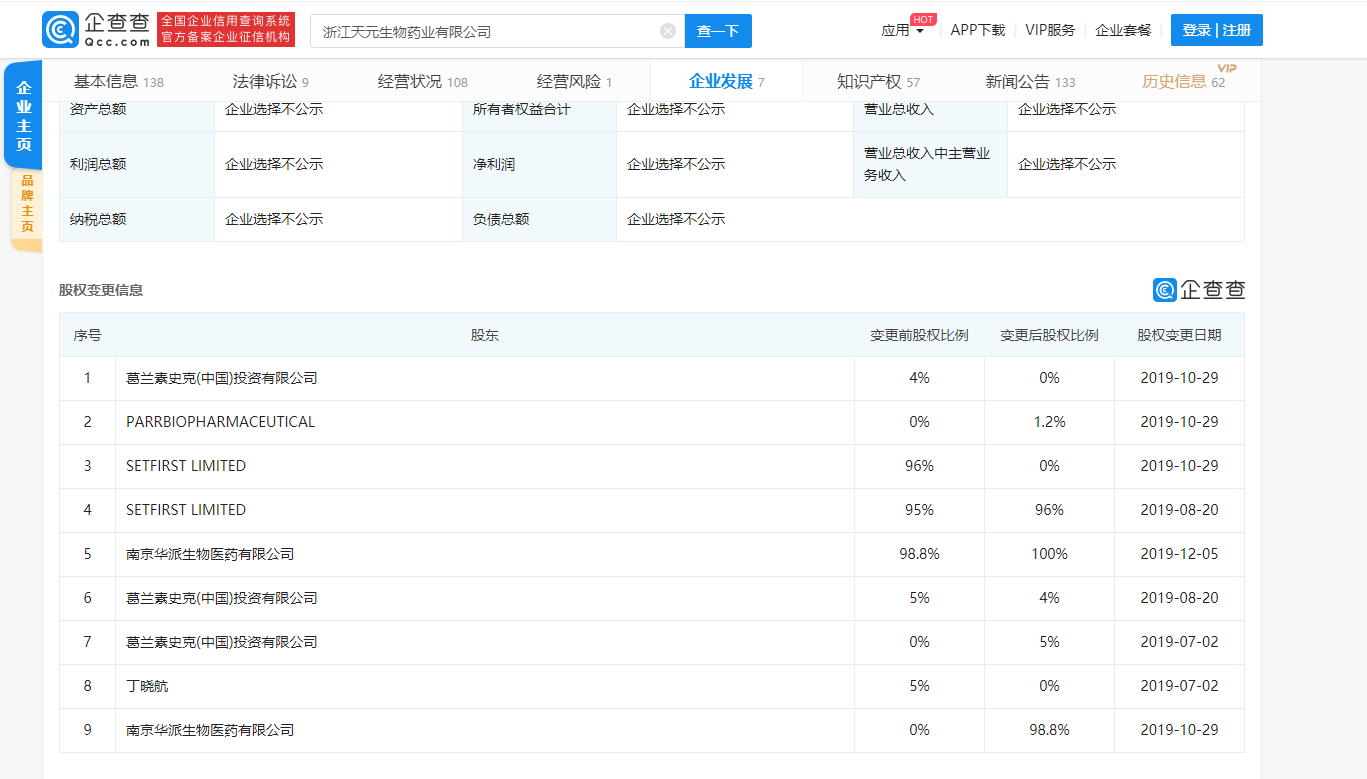Open the 历史信息 VIP tab

point(1183,82)
